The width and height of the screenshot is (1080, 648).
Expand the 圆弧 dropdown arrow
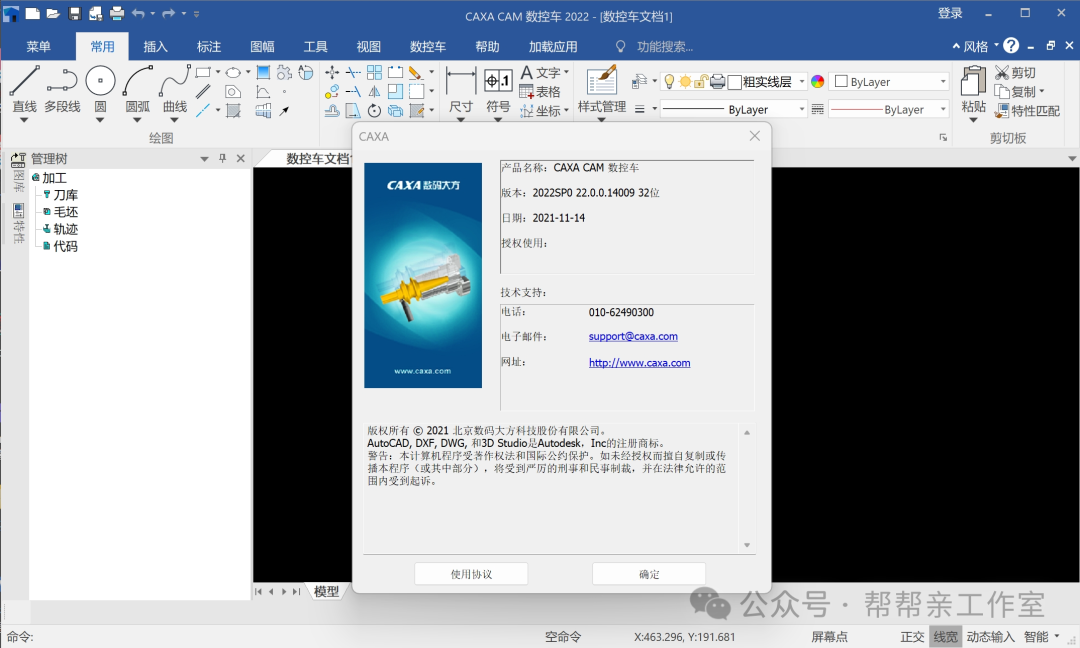(137, 121)
